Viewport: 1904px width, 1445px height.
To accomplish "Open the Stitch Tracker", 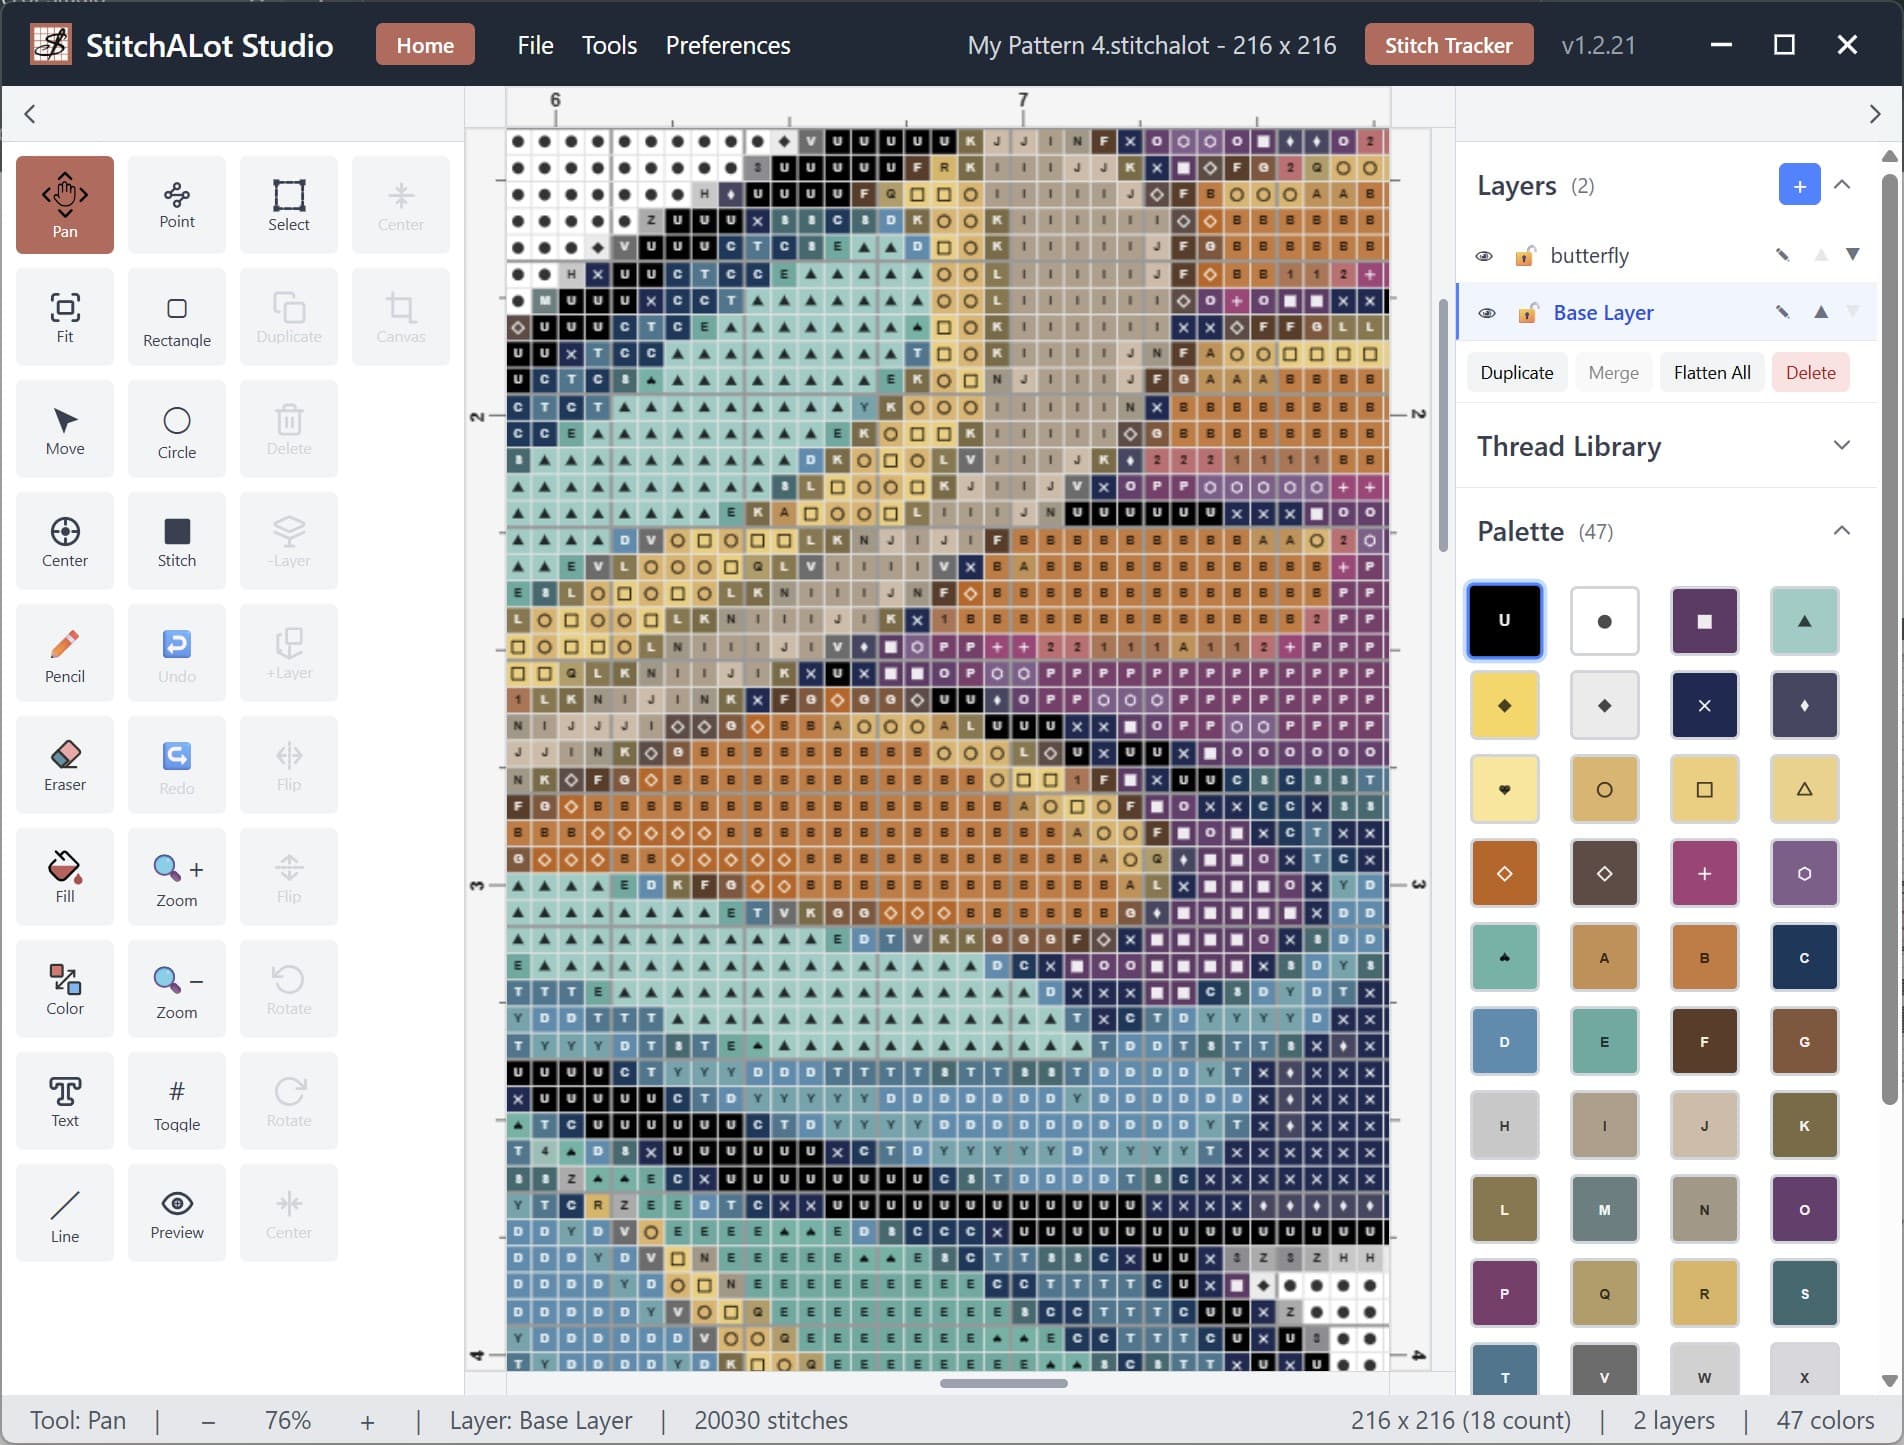I will click(x=1449, y=45).
